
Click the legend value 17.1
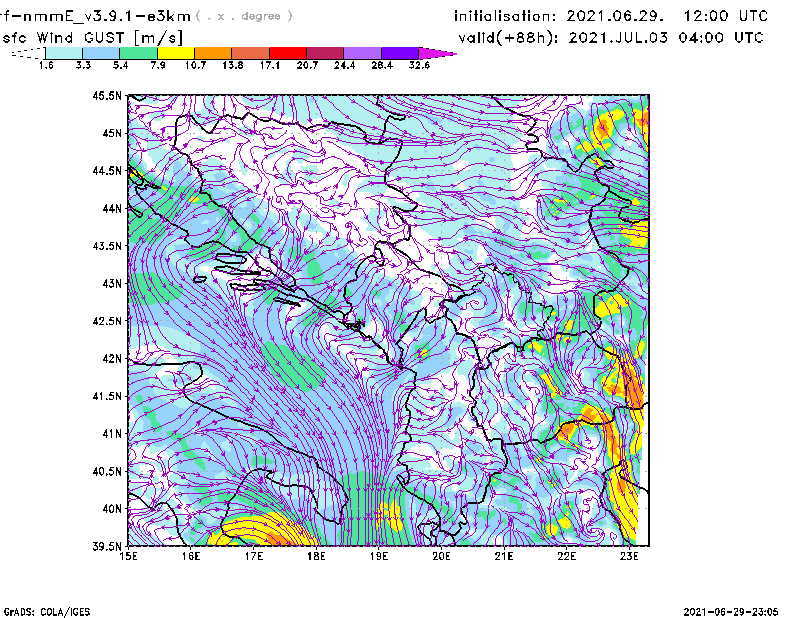(270, 65)
